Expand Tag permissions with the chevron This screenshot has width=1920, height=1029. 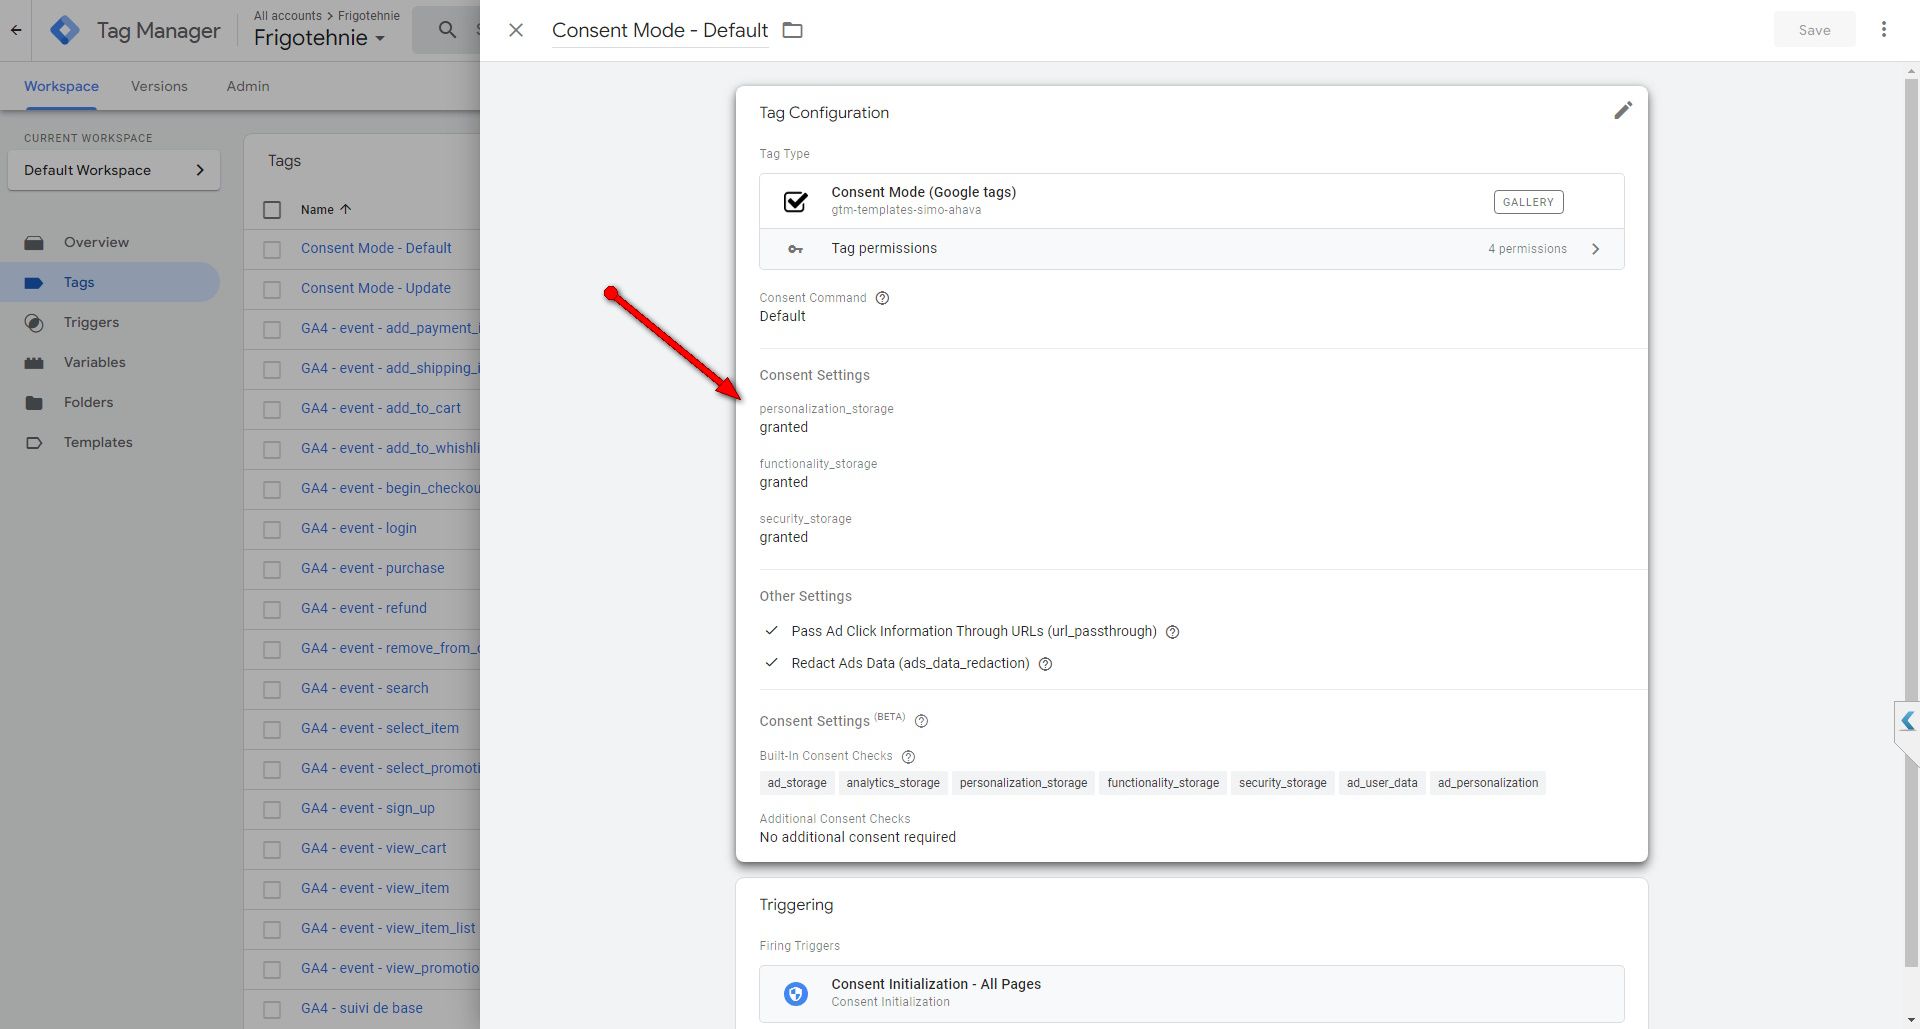point(1596,249)
